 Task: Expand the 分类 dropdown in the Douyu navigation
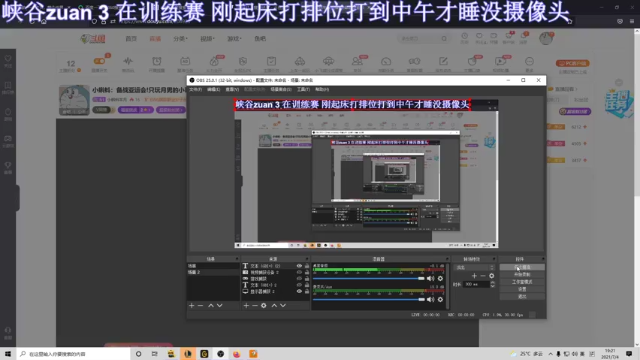coord(180,39)
